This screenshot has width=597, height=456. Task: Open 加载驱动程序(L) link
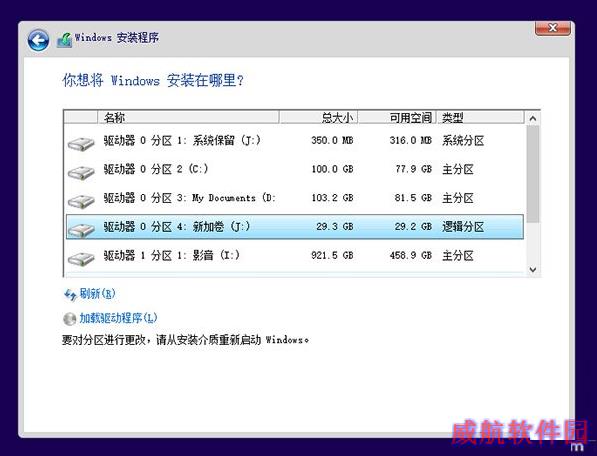tap(118, 318)
